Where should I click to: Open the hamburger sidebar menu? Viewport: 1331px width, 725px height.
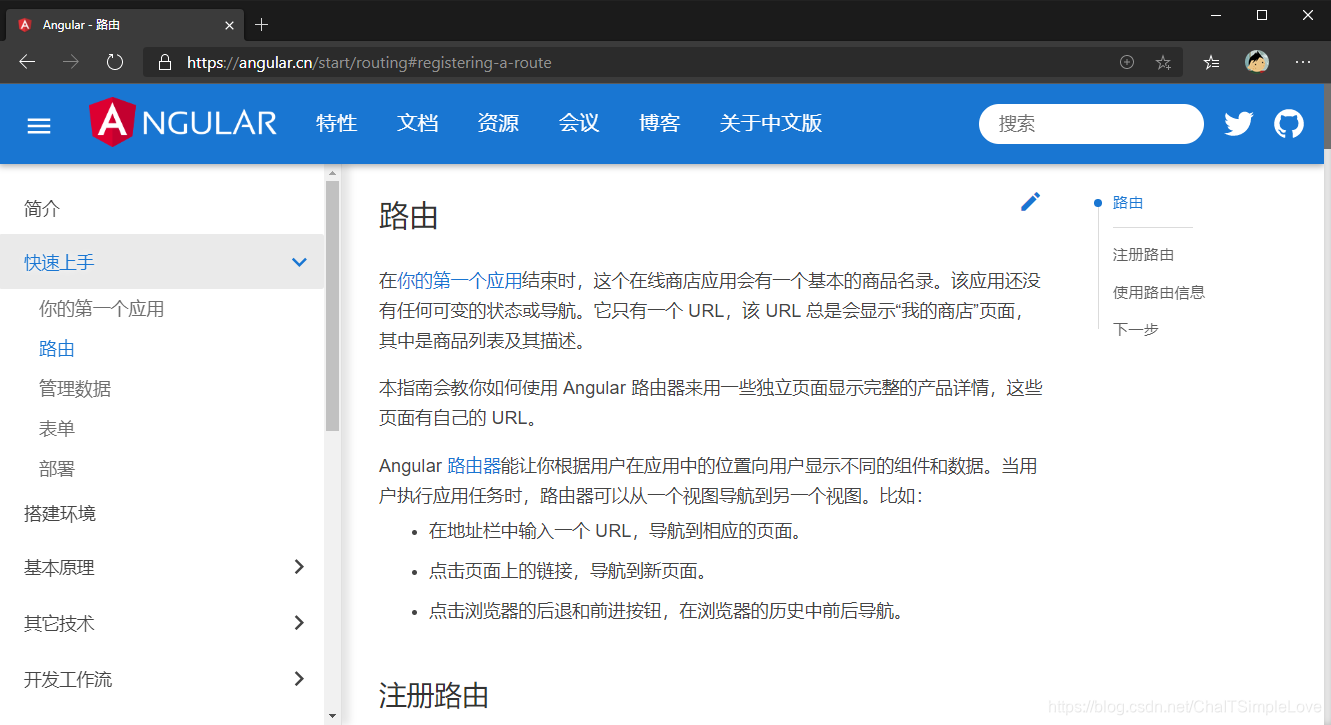pos(39,125)
